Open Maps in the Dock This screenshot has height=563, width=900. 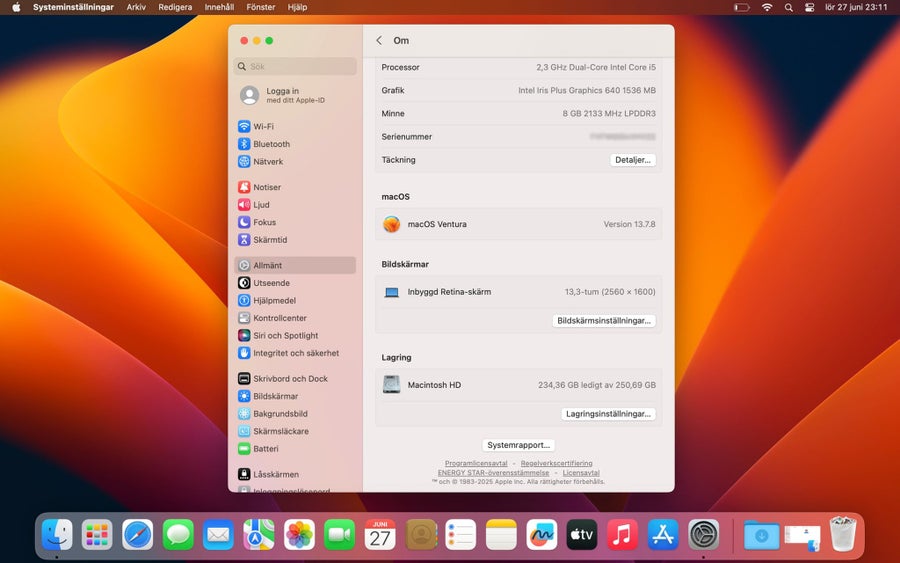[259, 534]
